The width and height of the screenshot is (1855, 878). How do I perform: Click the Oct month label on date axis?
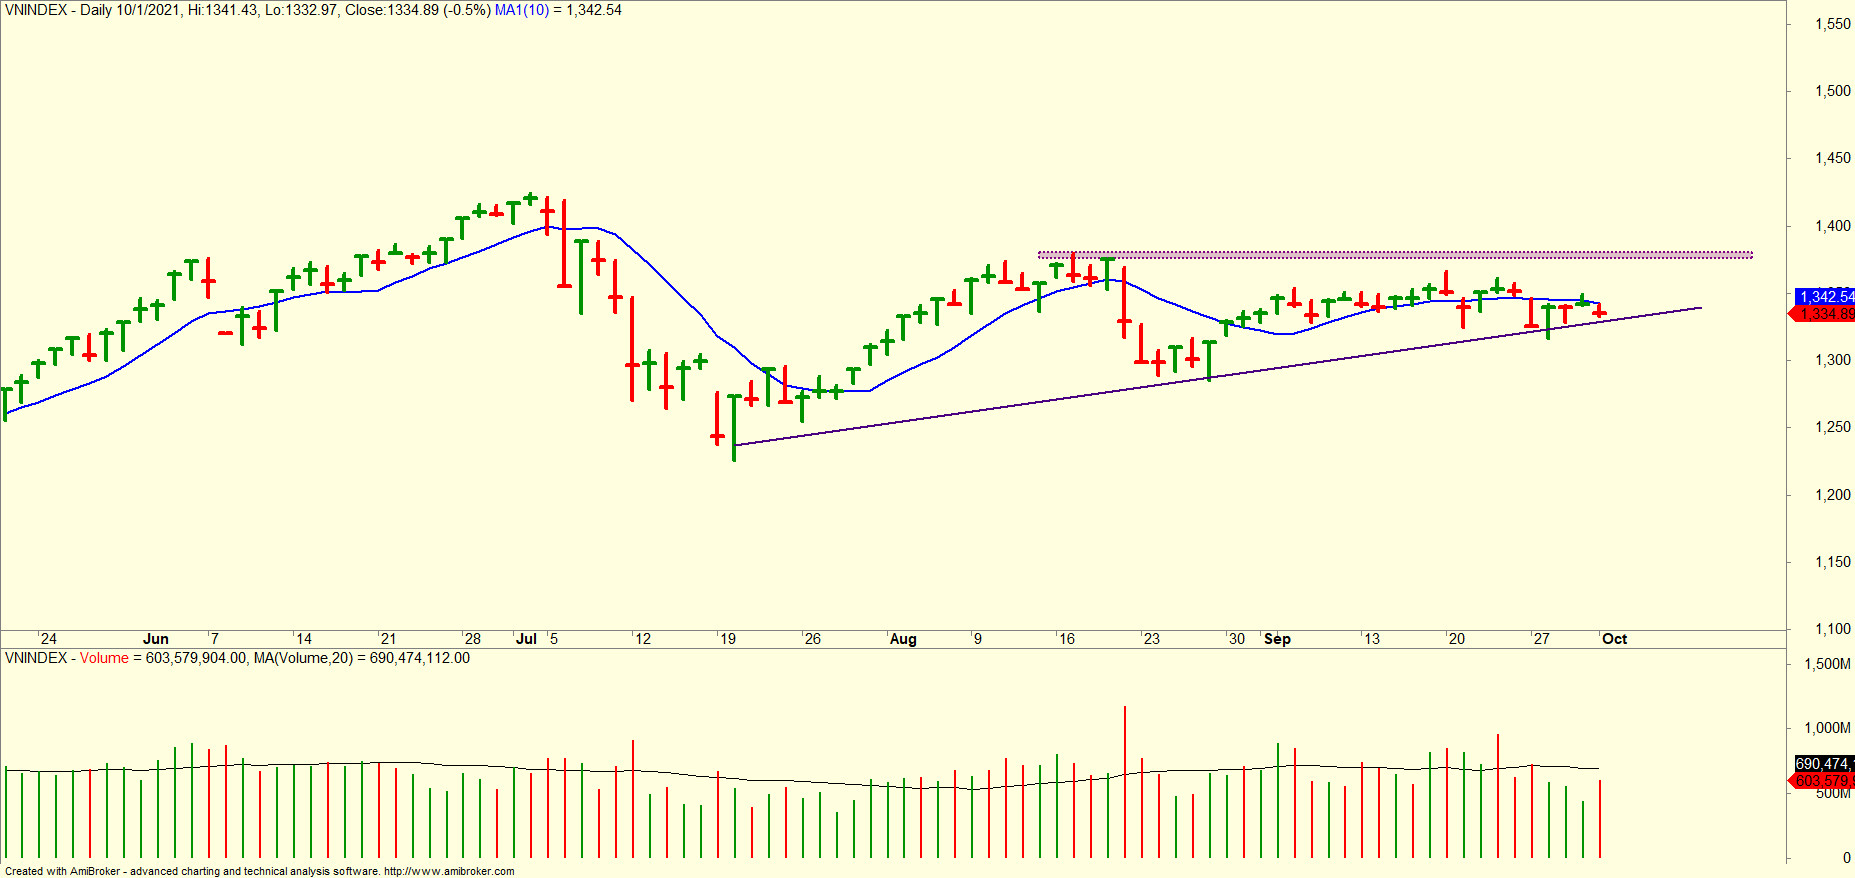point(1614,639)
